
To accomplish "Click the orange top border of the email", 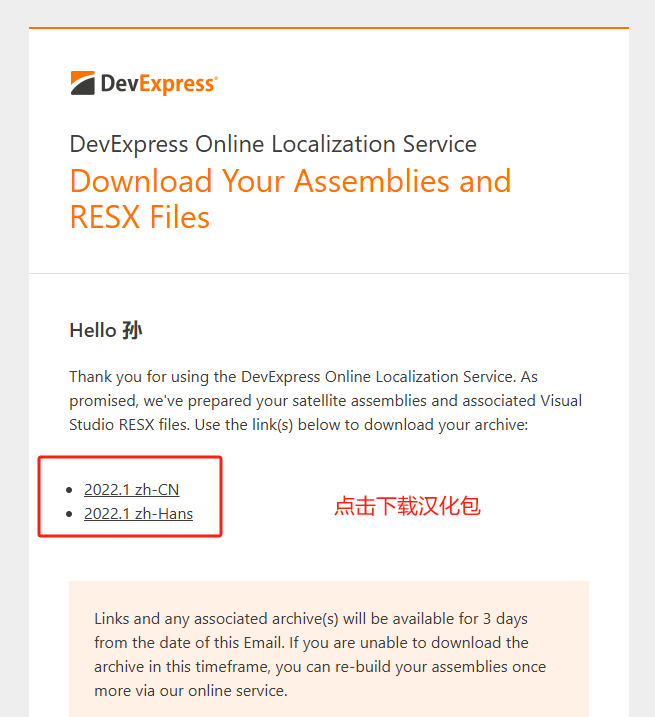I will click(328, 28).
